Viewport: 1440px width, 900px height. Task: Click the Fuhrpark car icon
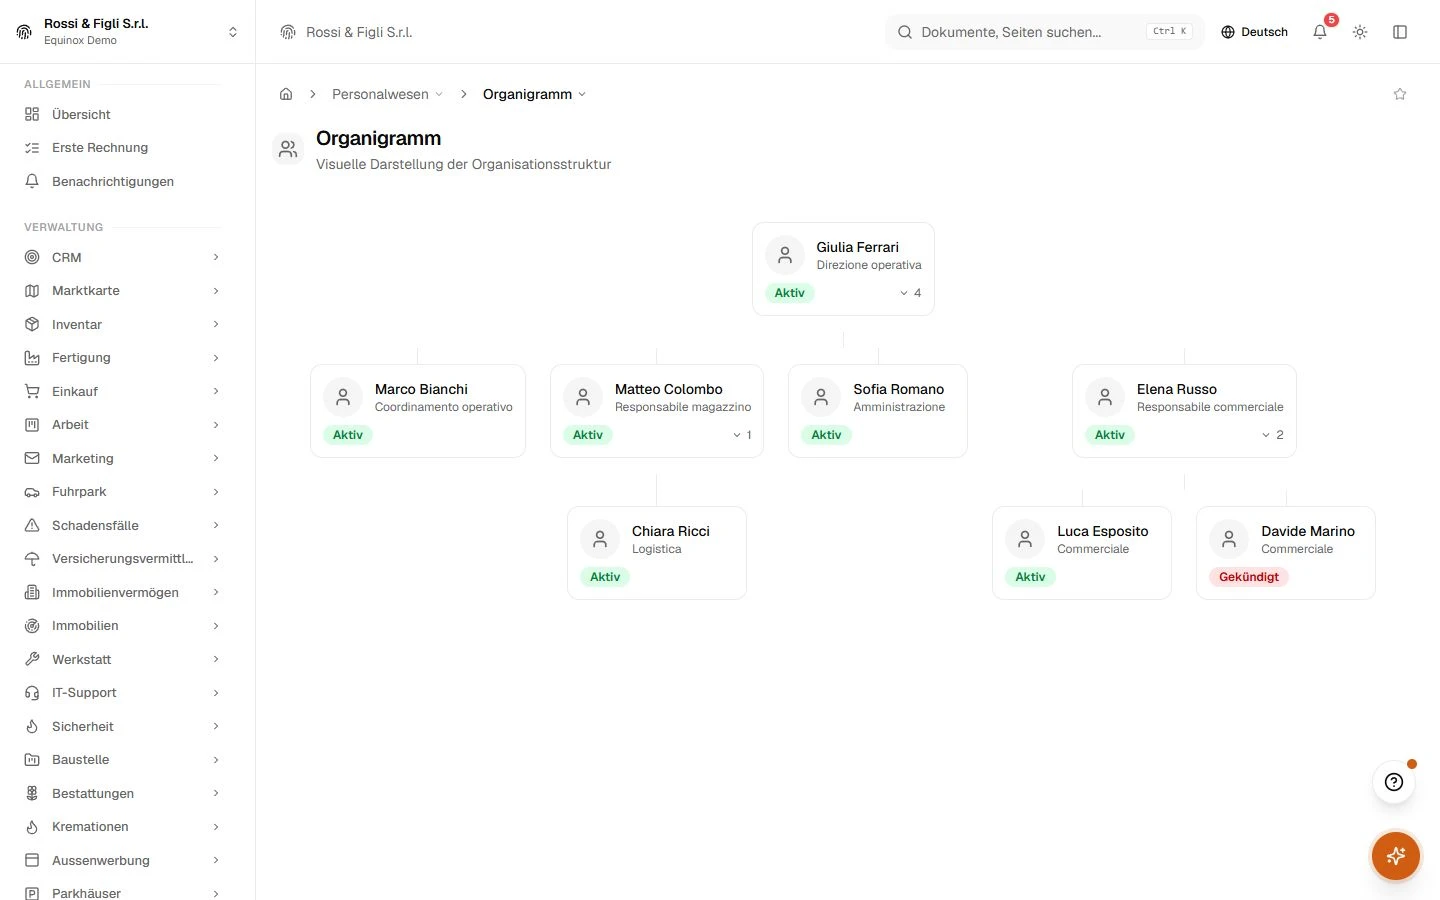pyautogui.click(x=32, y=492)
